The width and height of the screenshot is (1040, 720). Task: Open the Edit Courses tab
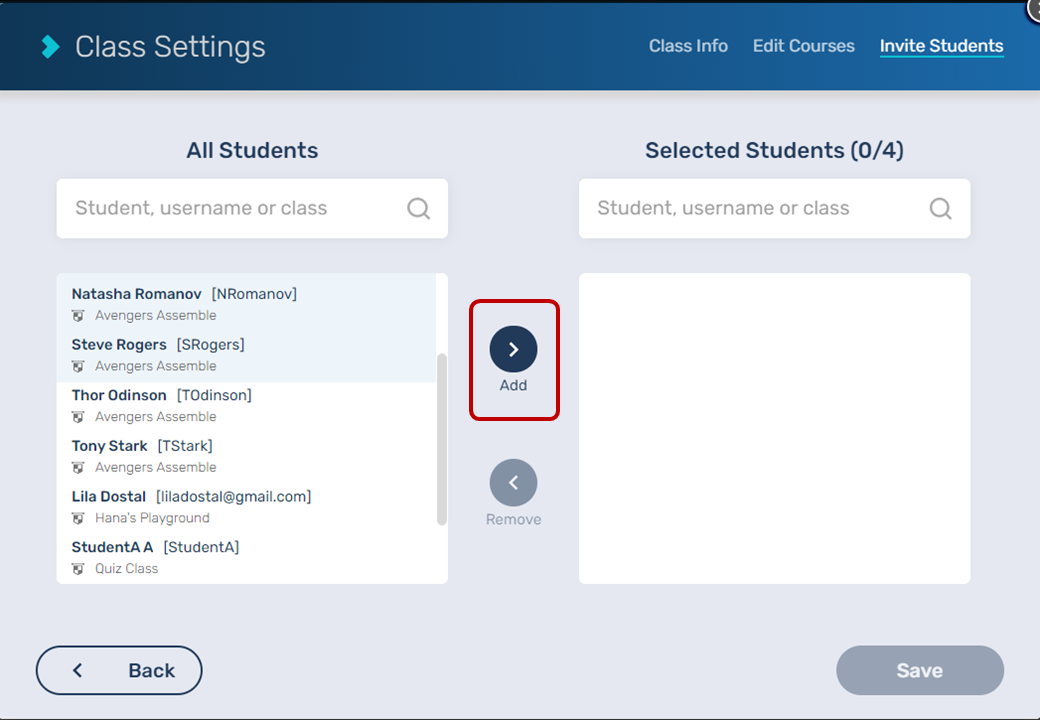[803, 46]
